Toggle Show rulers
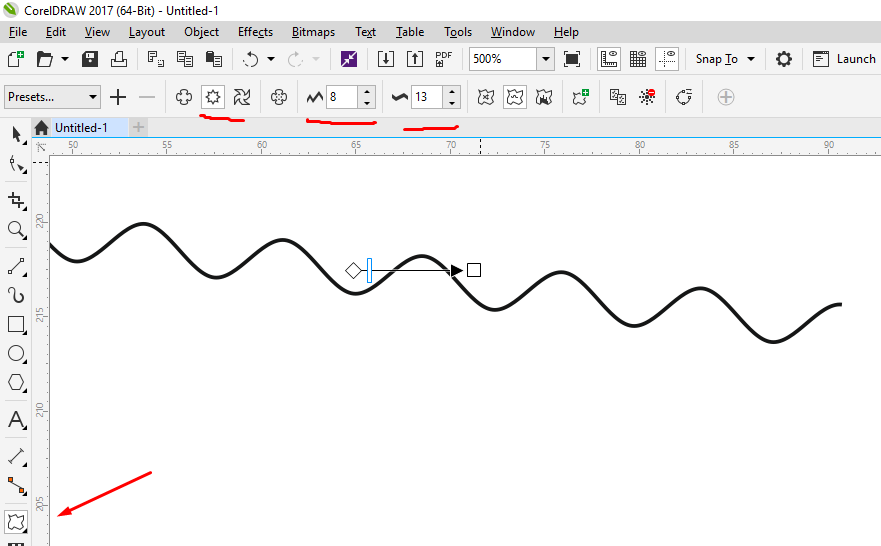 tap(609, 59)
